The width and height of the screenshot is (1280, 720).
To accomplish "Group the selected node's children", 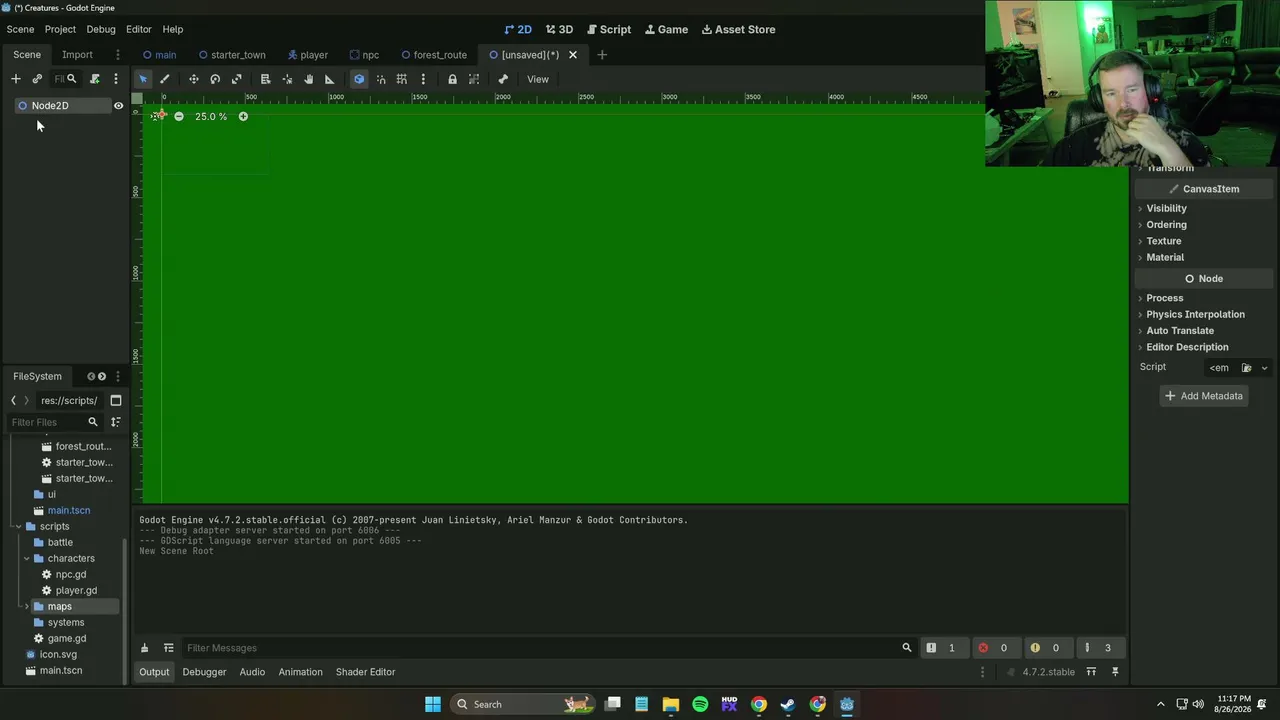I will point(474,79).
